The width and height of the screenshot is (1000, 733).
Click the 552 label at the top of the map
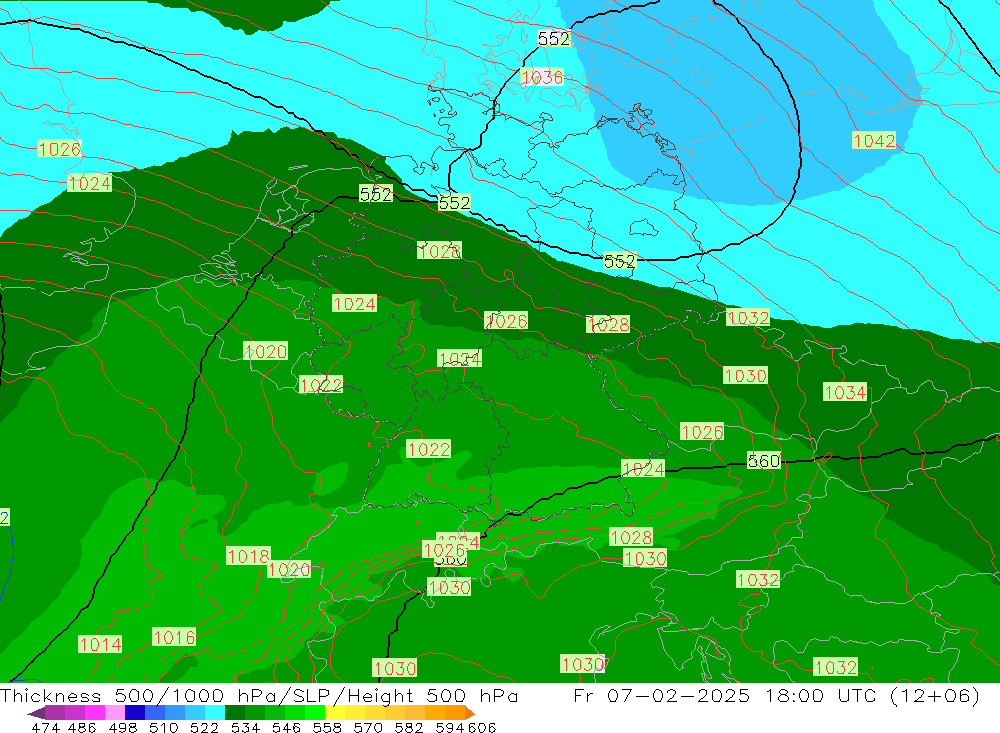tap(553, 39)
